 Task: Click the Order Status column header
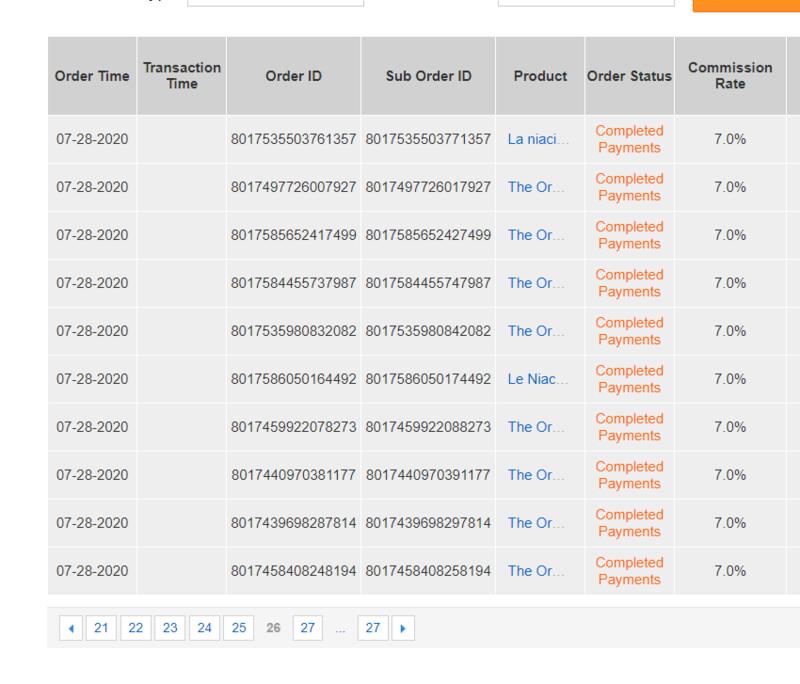[x=629, y=76]
